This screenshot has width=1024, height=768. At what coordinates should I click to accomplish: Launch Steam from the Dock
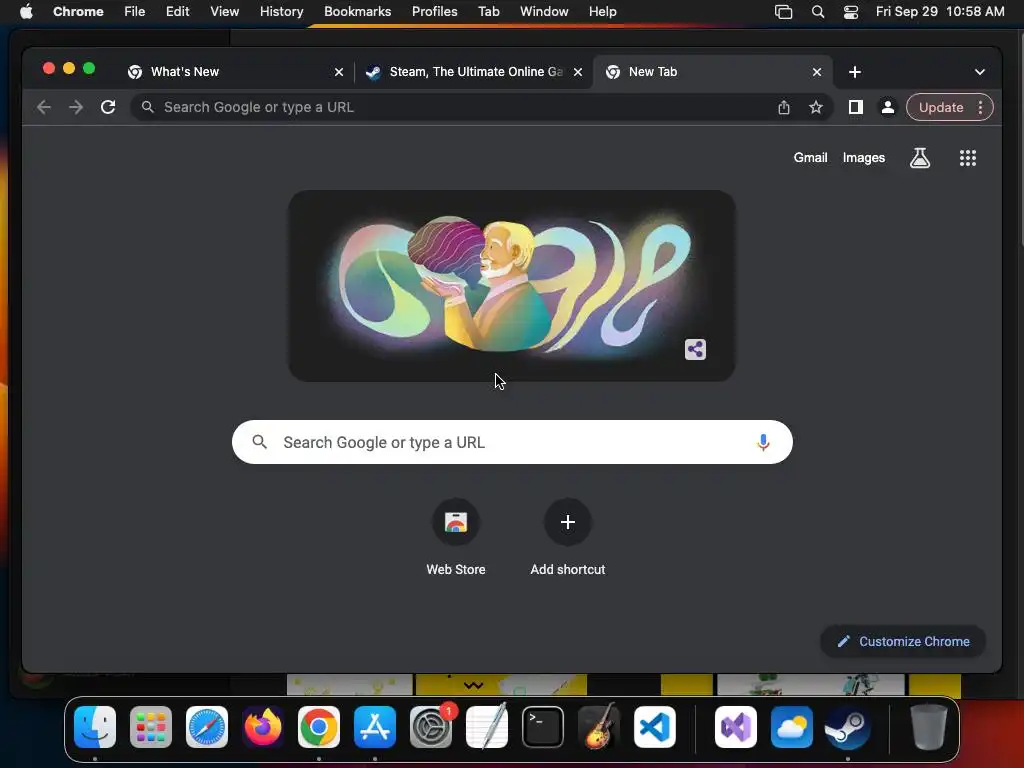tap(848, 727)
